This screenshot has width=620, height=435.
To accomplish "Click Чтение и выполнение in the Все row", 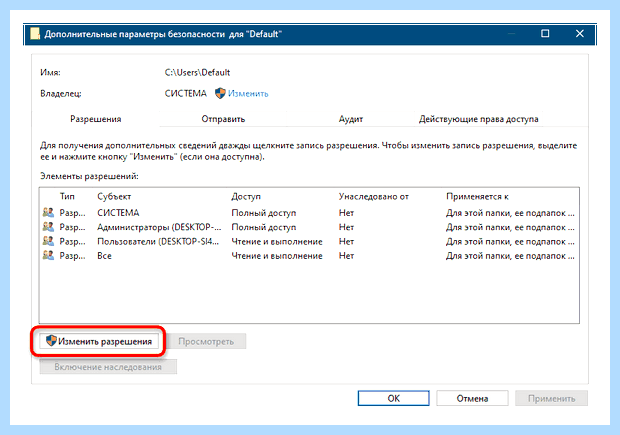I will (277, 256).
